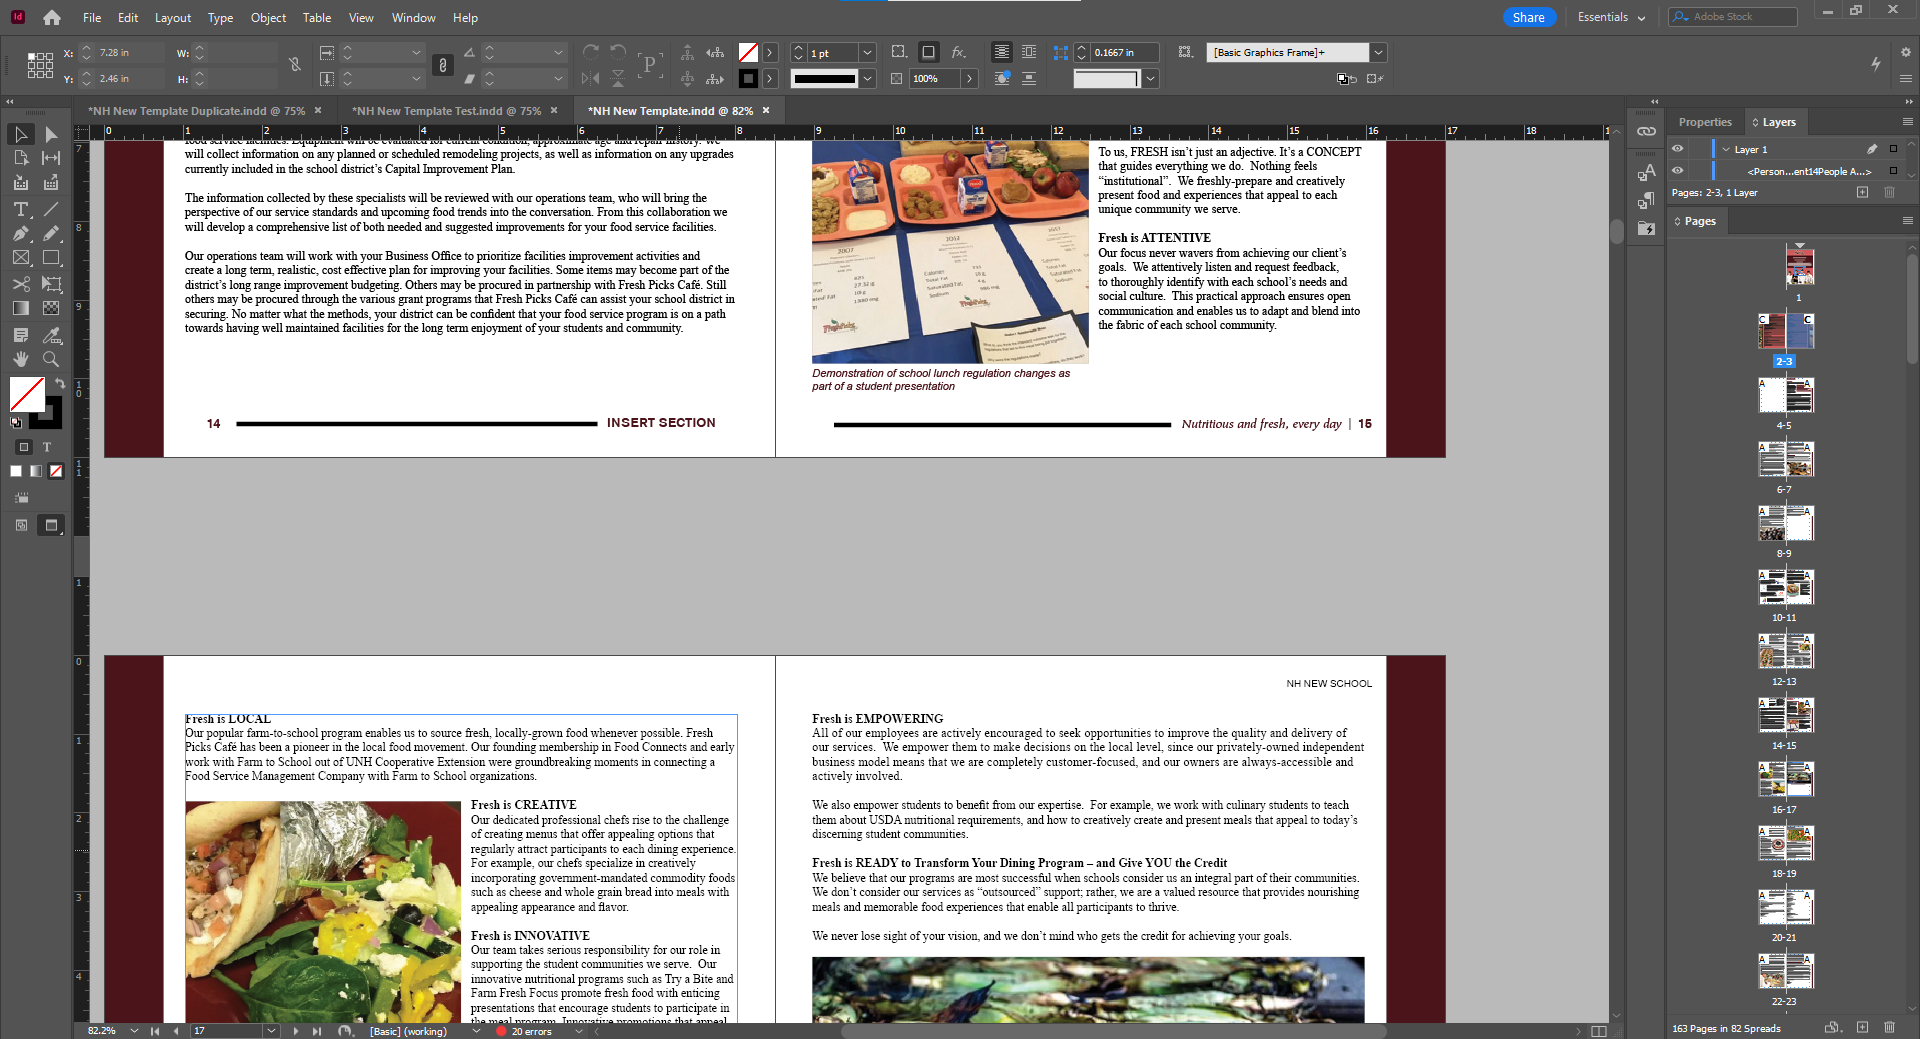Toggle Apply Gradient button
This screenshot has width=1920, height=1039.
pos(36,471)
